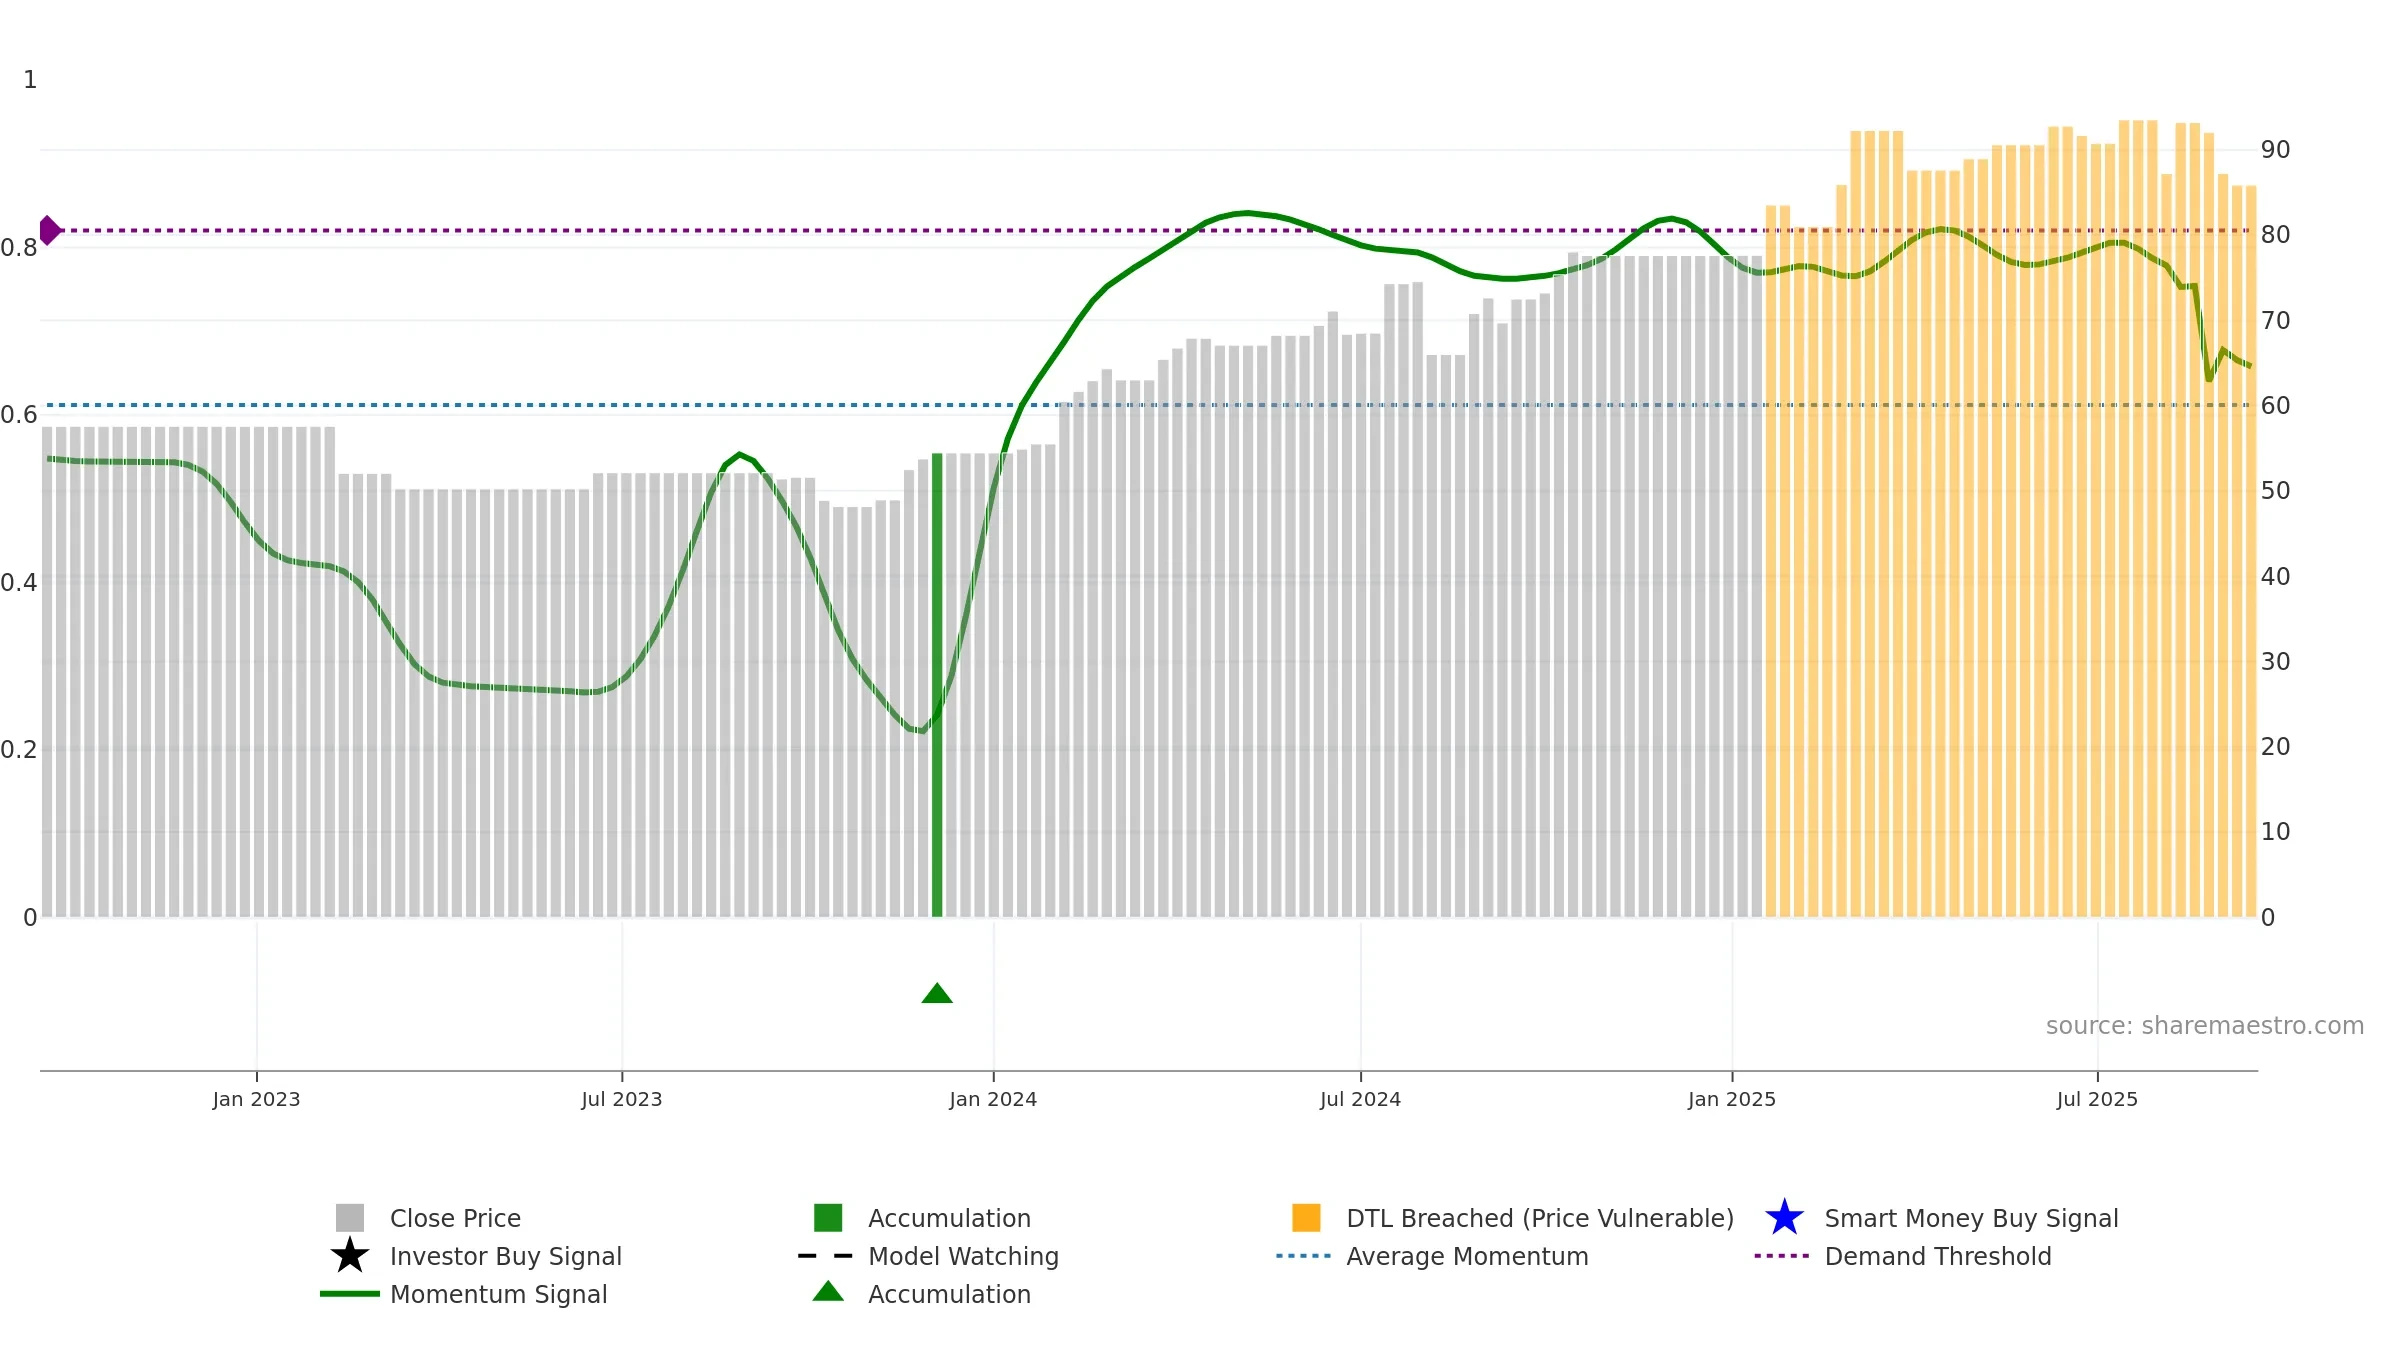Click the source sharemaestro.com text

click(2205, 1026)
